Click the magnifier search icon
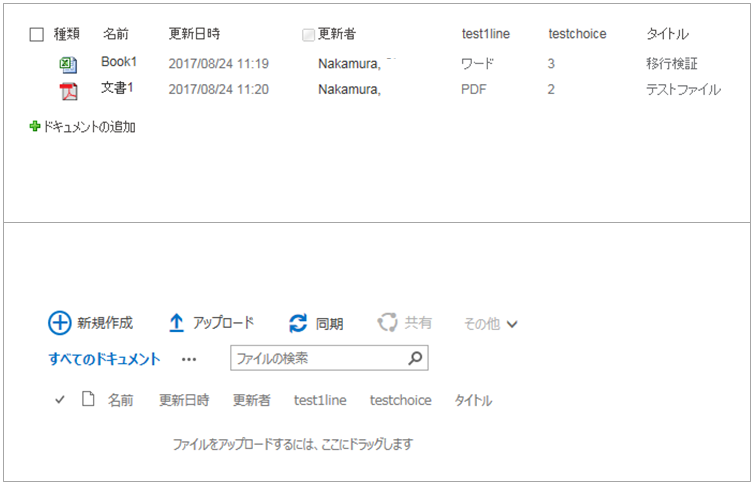Screen dimensions: 754x484 click(415, 358)
